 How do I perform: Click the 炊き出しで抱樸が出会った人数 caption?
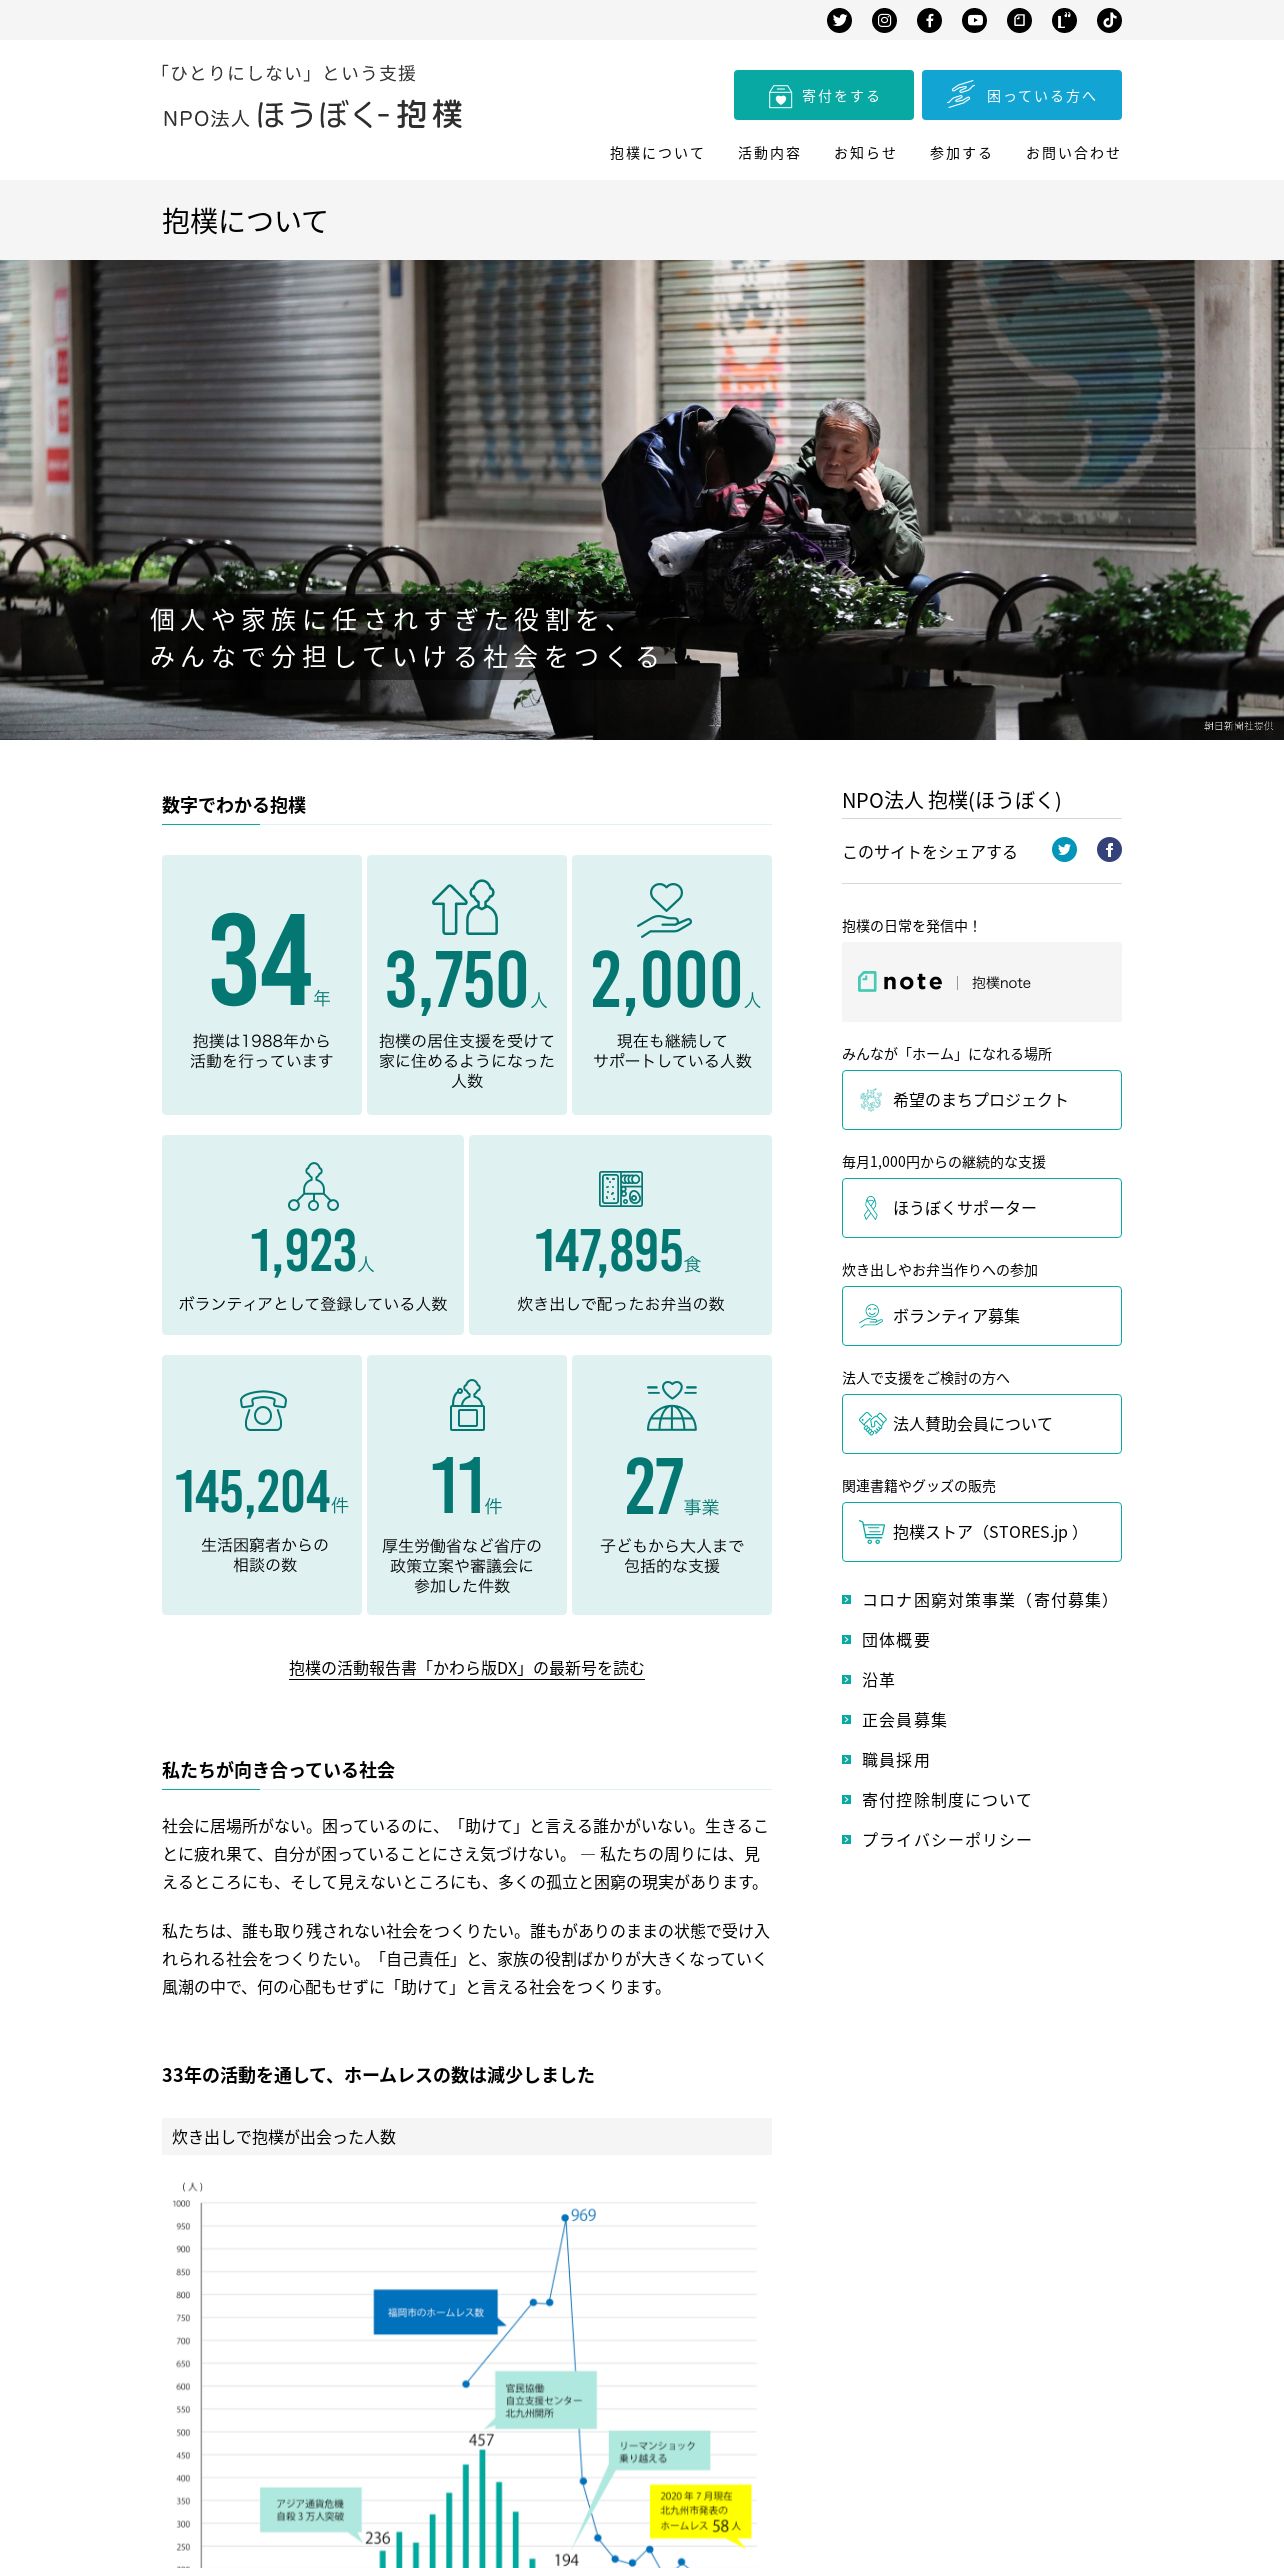[x=284, y=2137]
